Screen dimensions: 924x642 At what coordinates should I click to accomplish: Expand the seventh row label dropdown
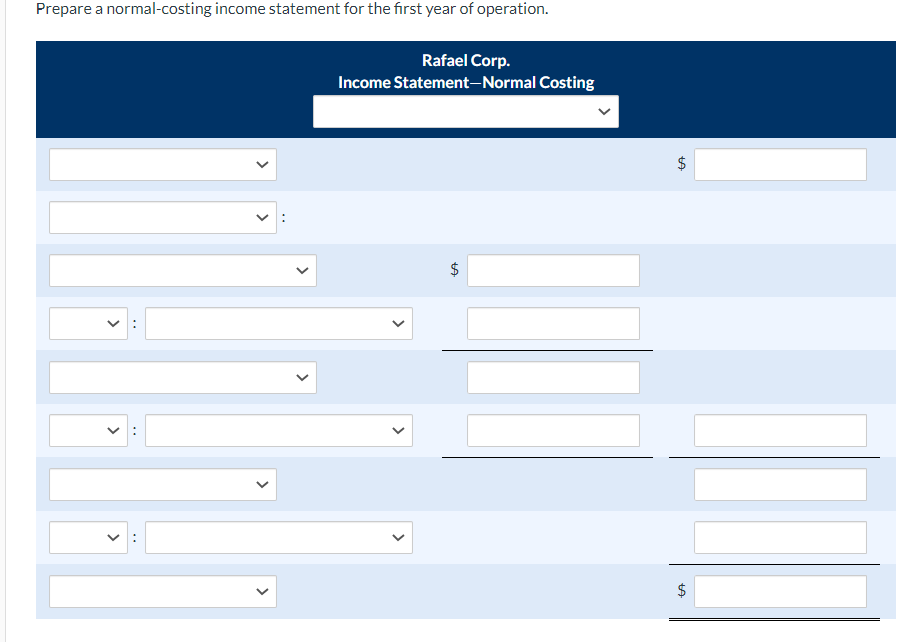pyautogui.click(x=163, y=485)
